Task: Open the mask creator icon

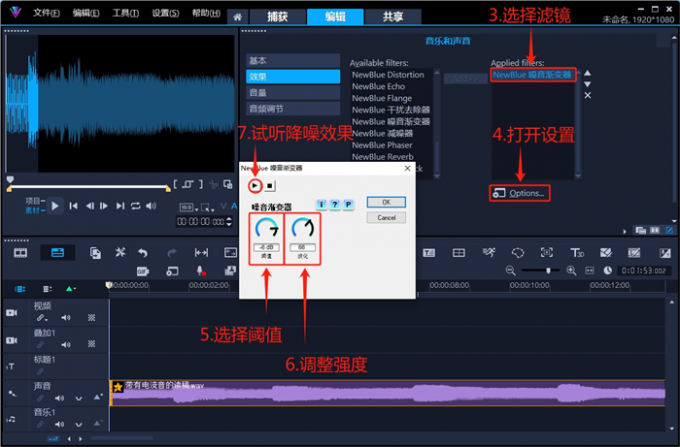Action: coord(518,253)
